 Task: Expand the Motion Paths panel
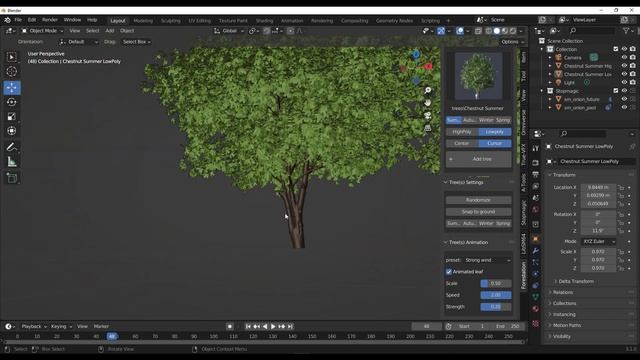pyautogui.click(x=567, y=325)
